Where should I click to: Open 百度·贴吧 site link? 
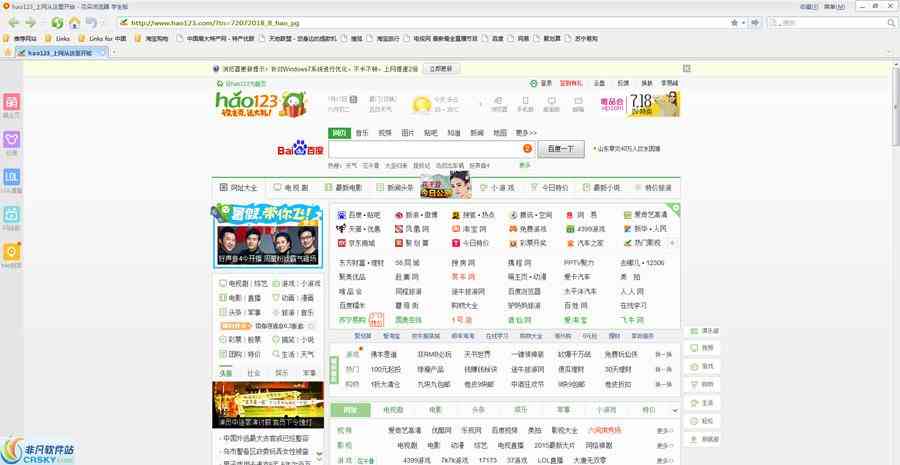point(359,215)
